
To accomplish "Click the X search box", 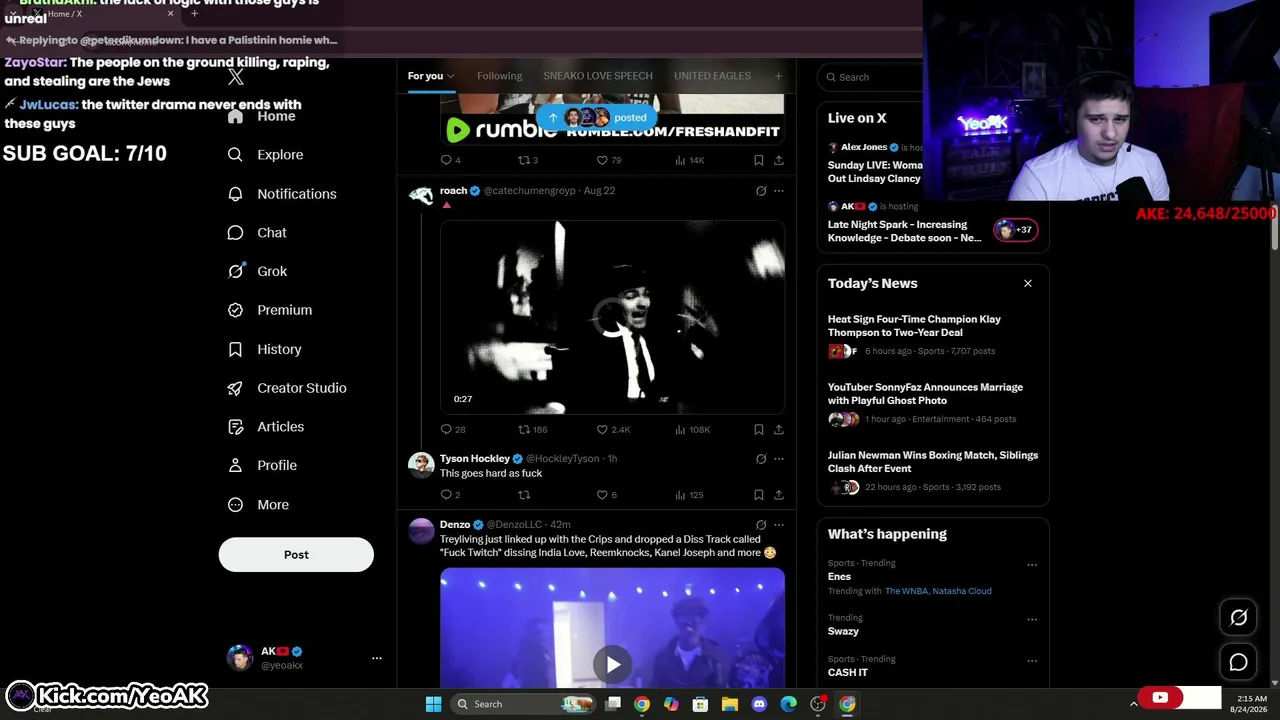I will pyautogui.click(x=872, y=77).
